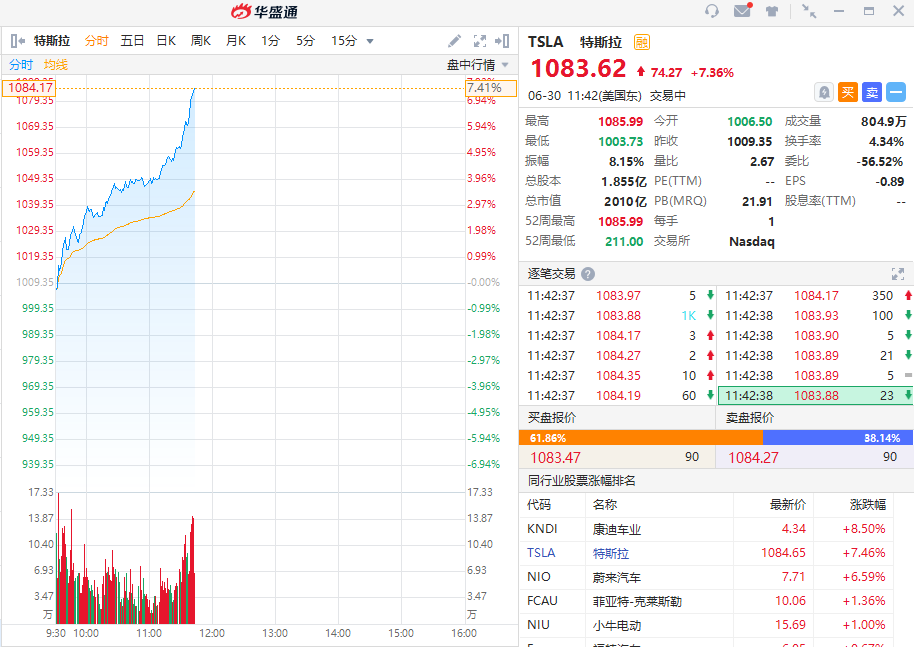
Task: Click the large 1083.62 last price
Action: coord(578,68)
